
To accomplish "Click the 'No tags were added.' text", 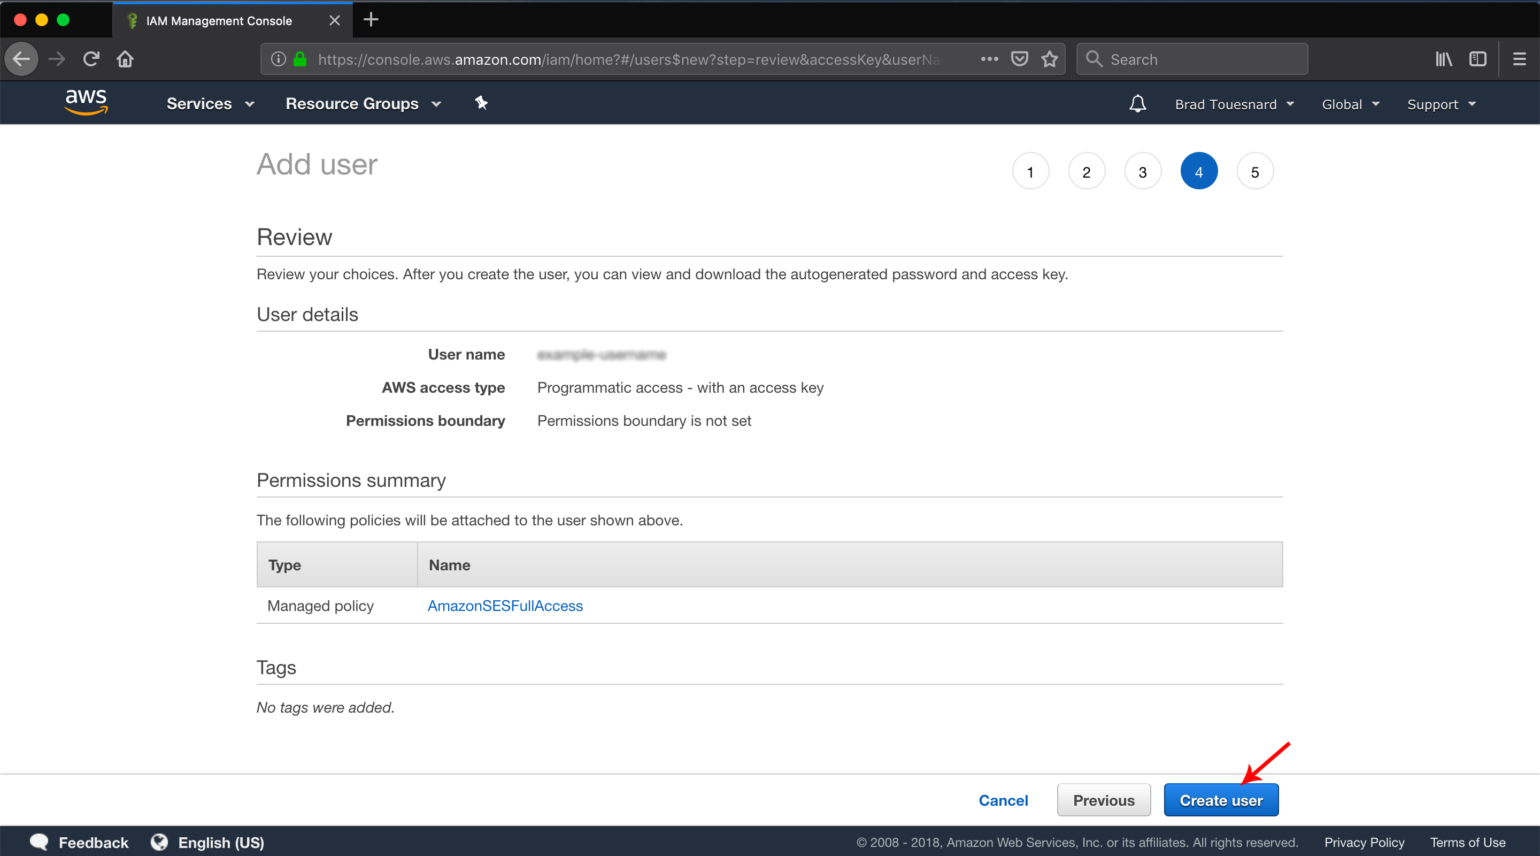I will tap(325, 708).
